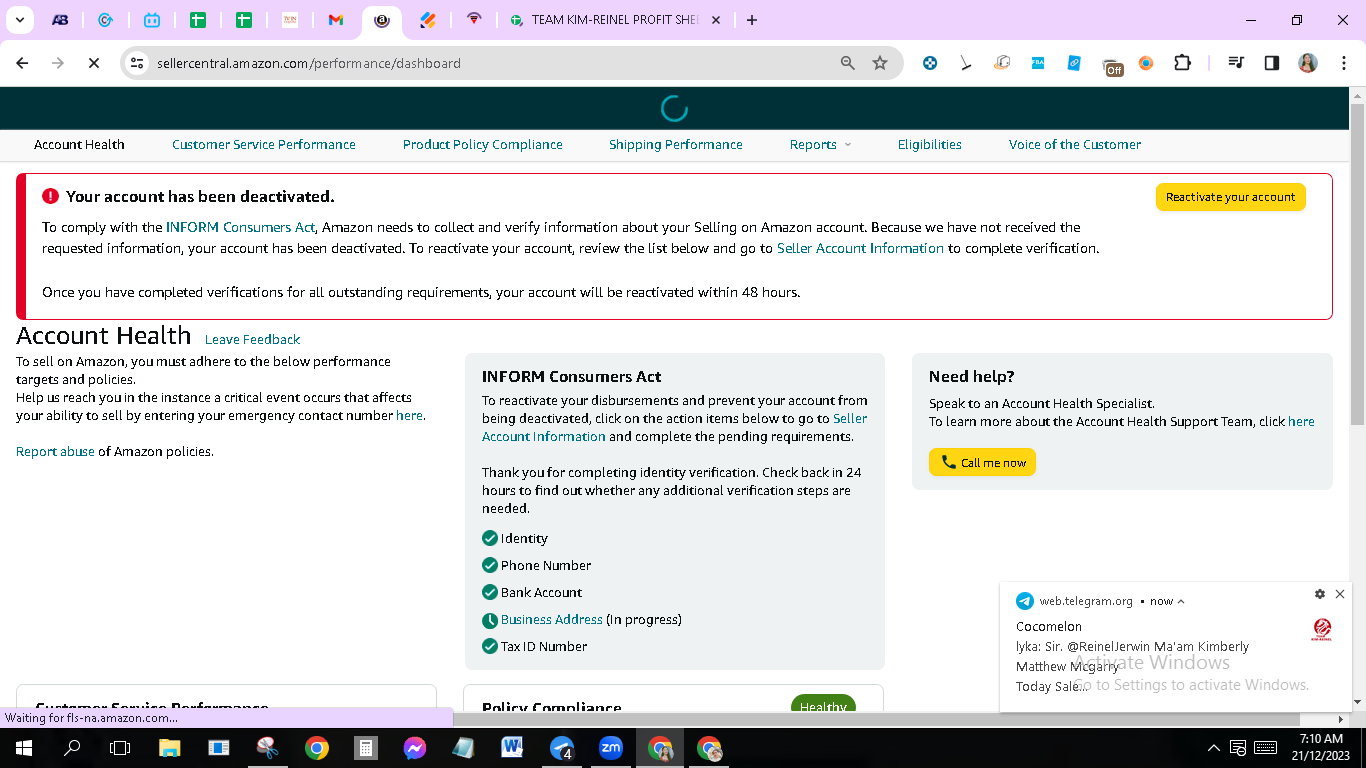
Task: Click the Tax ID Number check icon
Action: (490, 647)
